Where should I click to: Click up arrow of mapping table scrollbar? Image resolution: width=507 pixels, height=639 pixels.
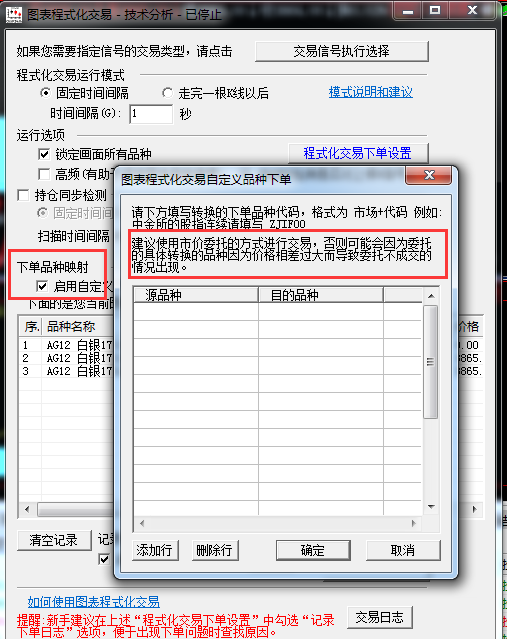[431, 296]
